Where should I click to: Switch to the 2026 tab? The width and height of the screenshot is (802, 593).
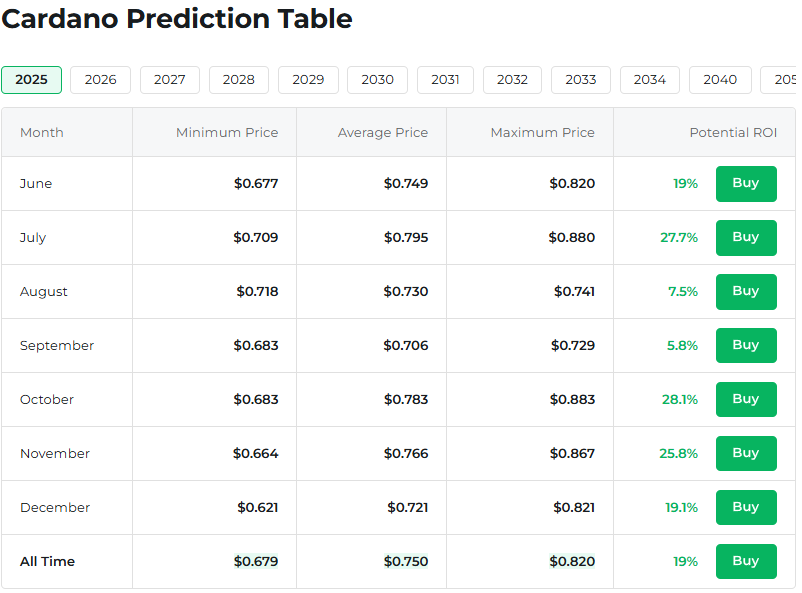[x=100, y=80]
